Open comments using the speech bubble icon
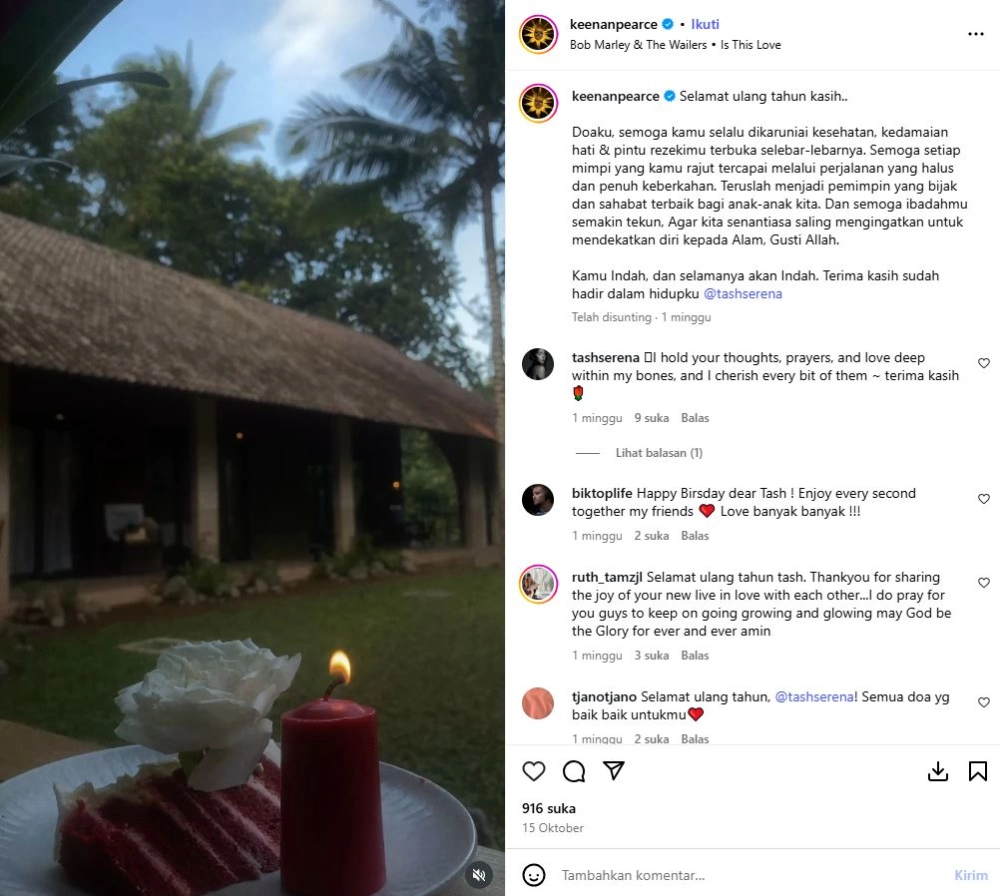This screenshot has width=1000, height=896. [573, 771]
